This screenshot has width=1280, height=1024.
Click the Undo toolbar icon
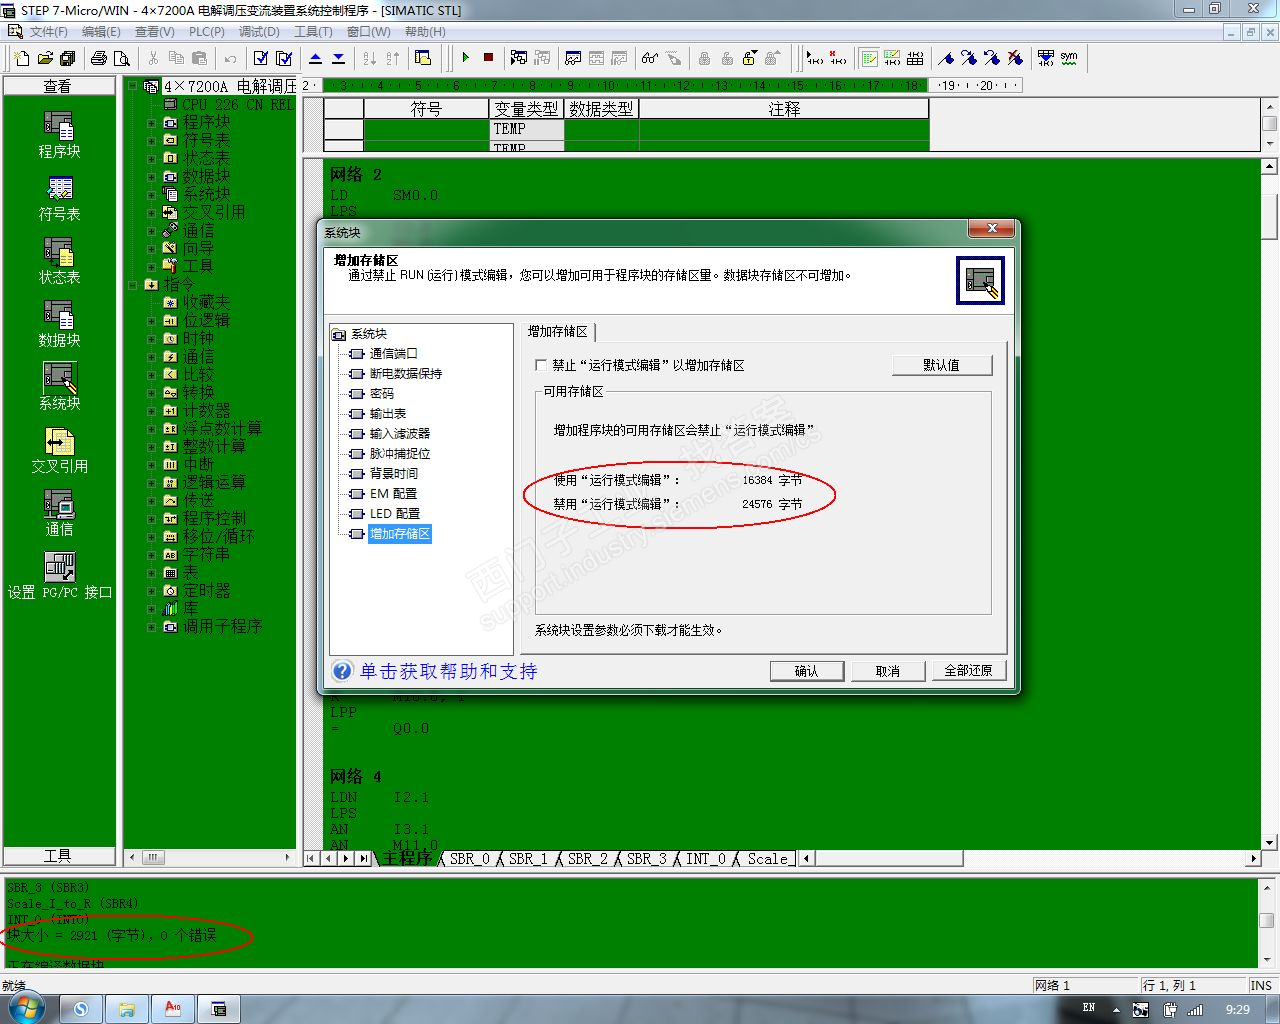coord(230,58)
